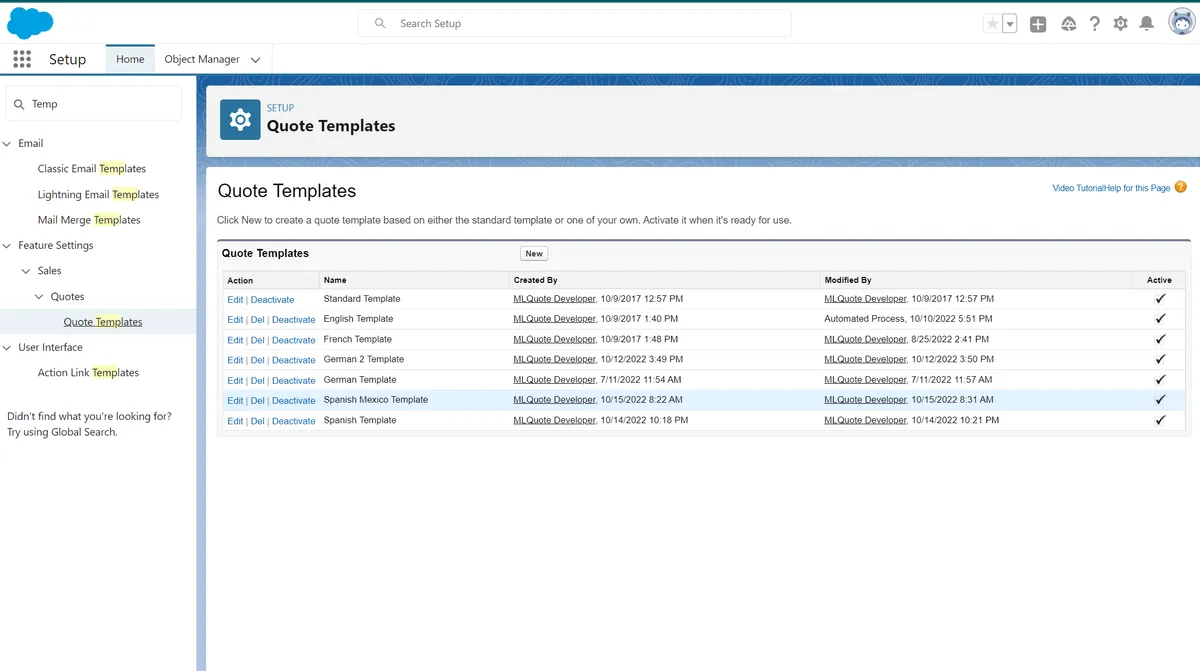Deactivate the German 2 Template
Viewport: 1200px width, 671px height.
click(293, 360)
